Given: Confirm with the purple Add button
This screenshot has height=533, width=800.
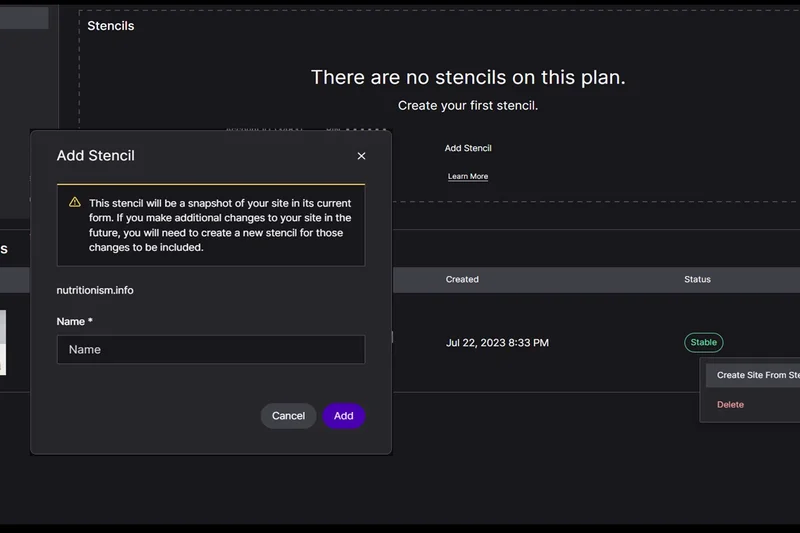Looking at the screenshot, I should pyautogui.click(x=343, y=416).
